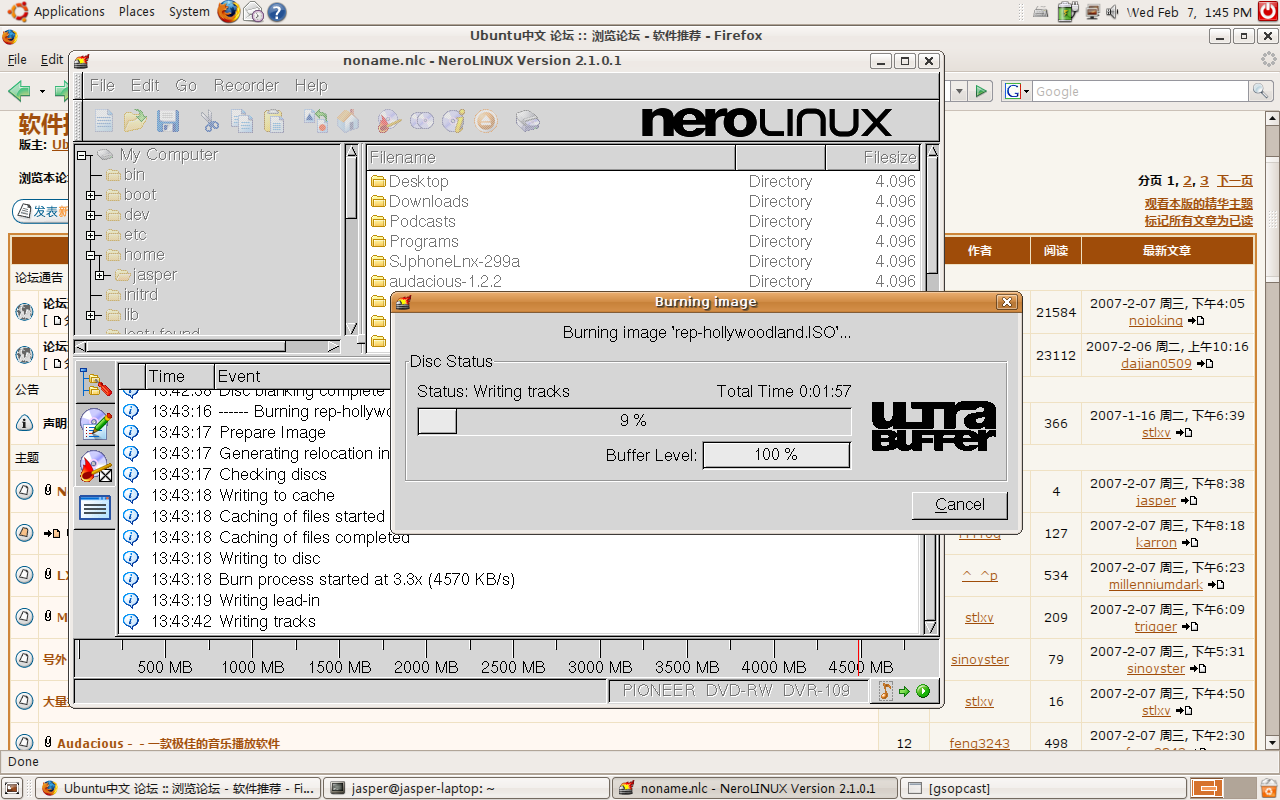Open the Places menu in top panel

click(x=136, y=12)
